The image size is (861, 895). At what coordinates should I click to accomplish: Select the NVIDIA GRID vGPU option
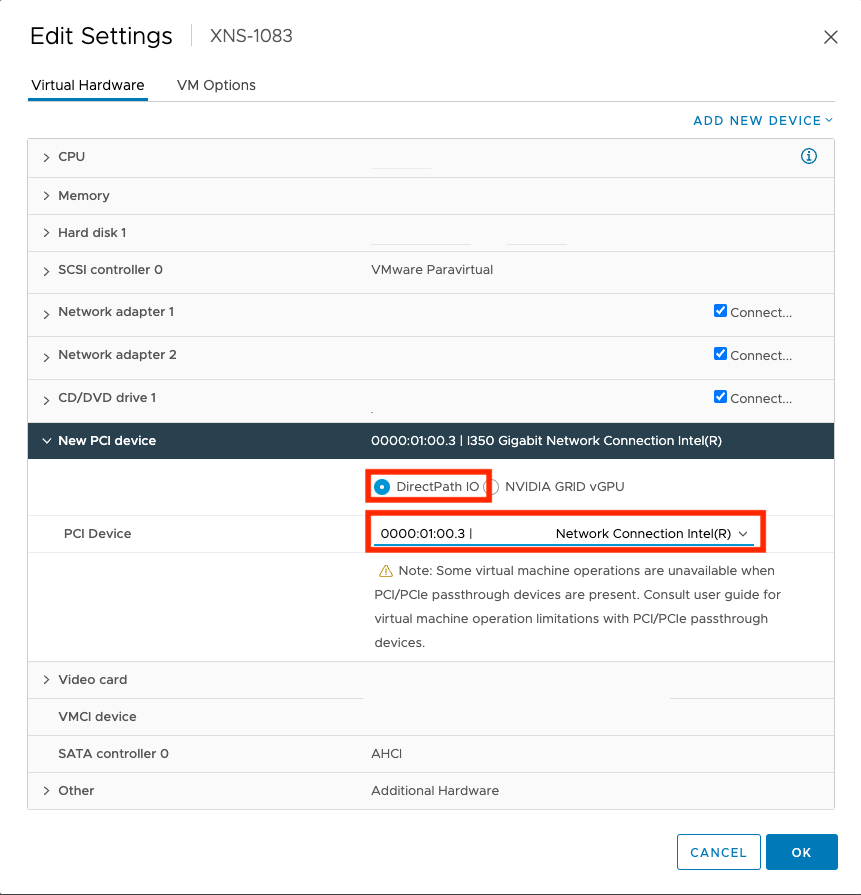tap(490, 486)
